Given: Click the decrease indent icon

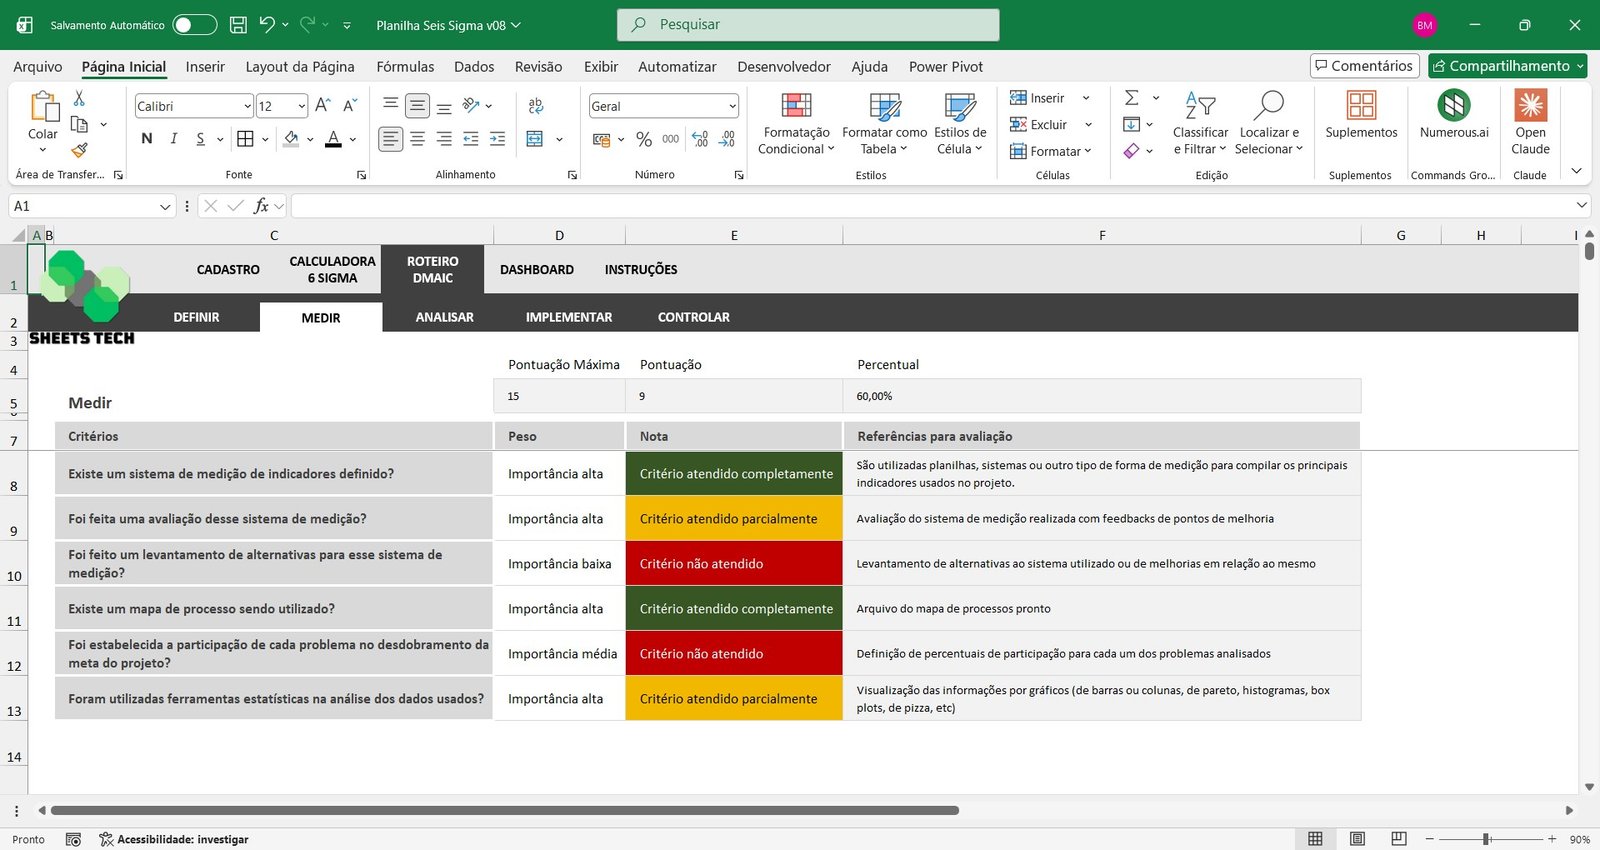Looking at the screenshot, I should tap(471, 139).
